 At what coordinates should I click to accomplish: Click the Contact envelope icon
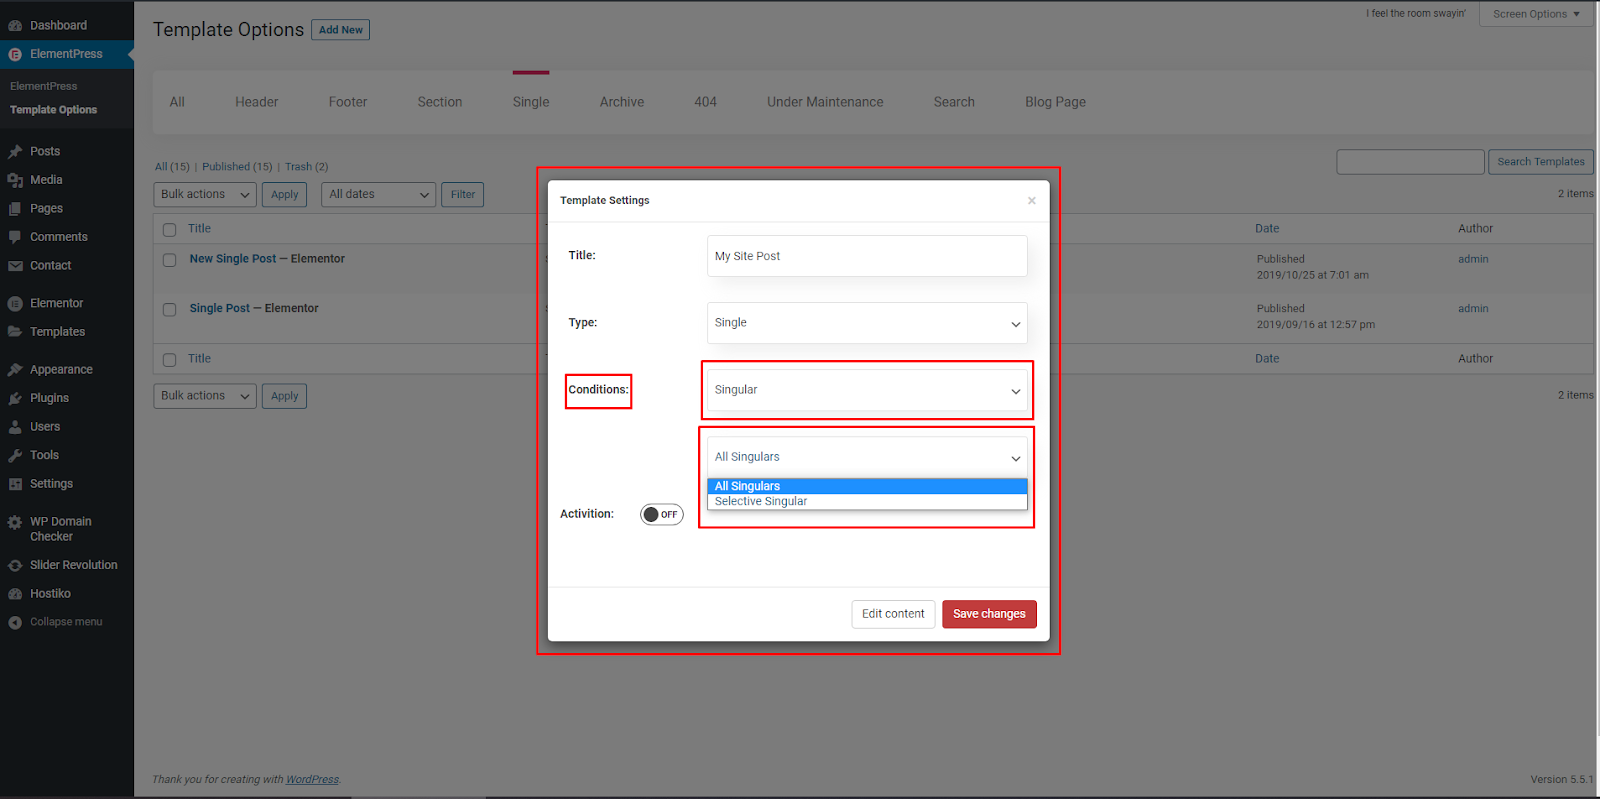pos(15,266)
